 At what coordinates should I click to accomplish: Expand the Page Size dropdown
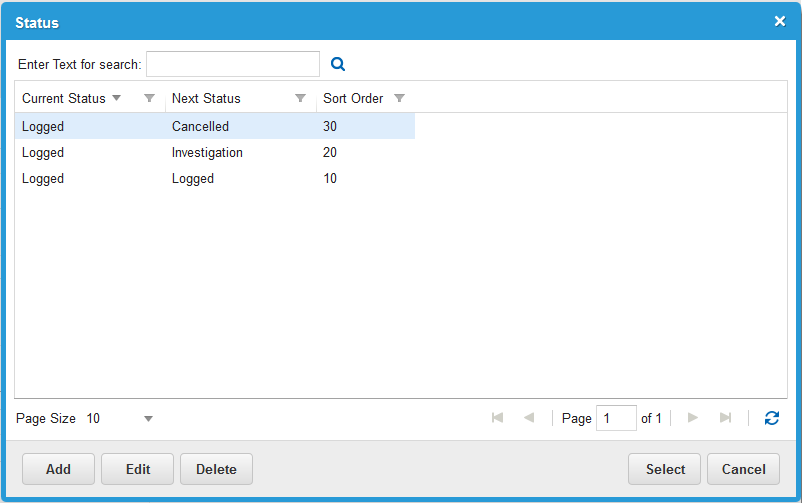[148, 419]
